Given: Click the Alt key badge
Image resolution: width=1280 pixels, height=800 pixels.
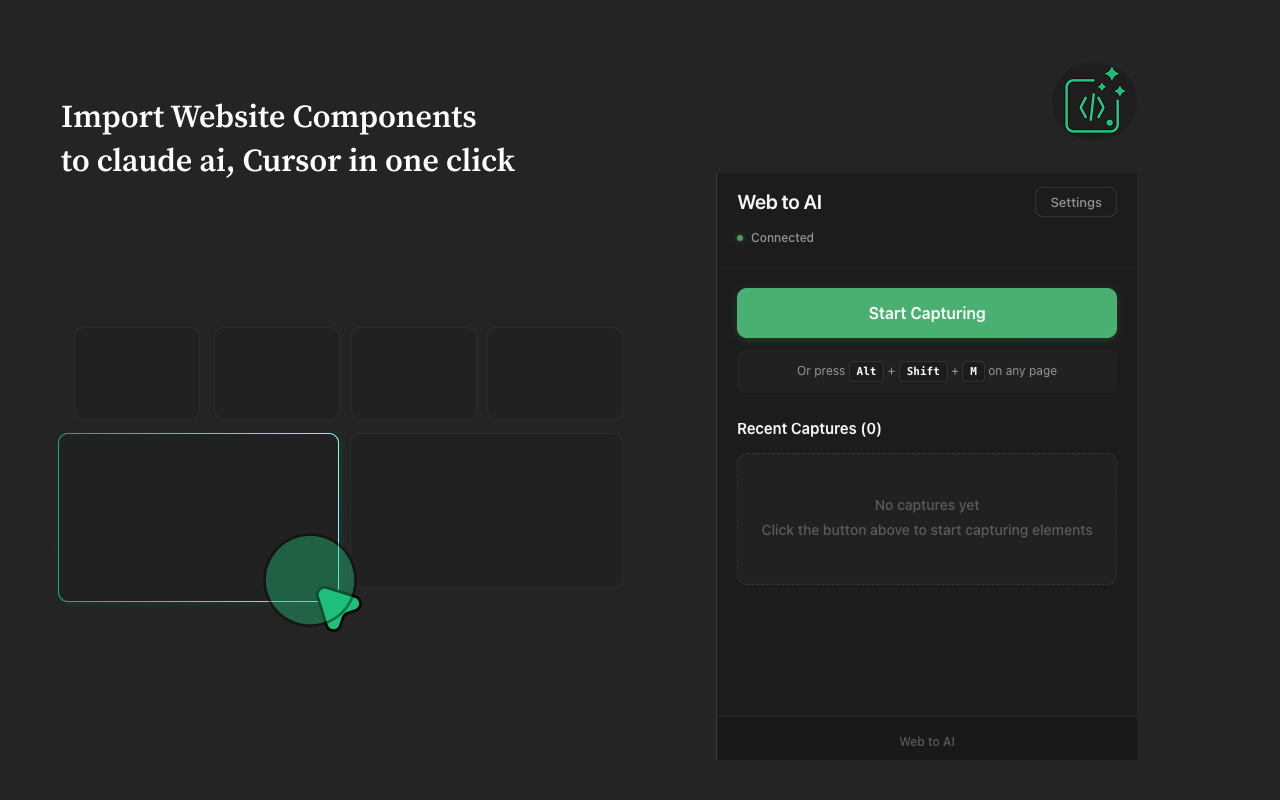Looking at the screenshot, I should pyautogui.click(x=866, y=371).
